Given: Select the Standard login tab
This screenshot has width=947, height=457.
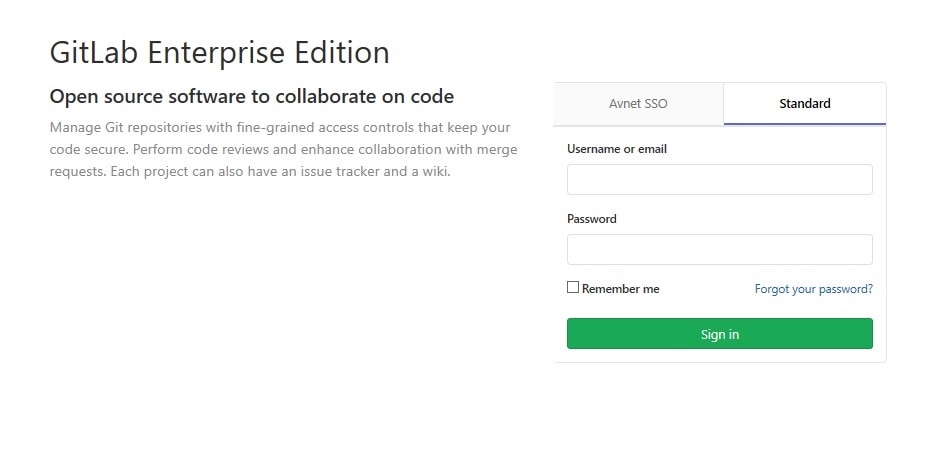Looking at the screenshot, I should 804,104.
